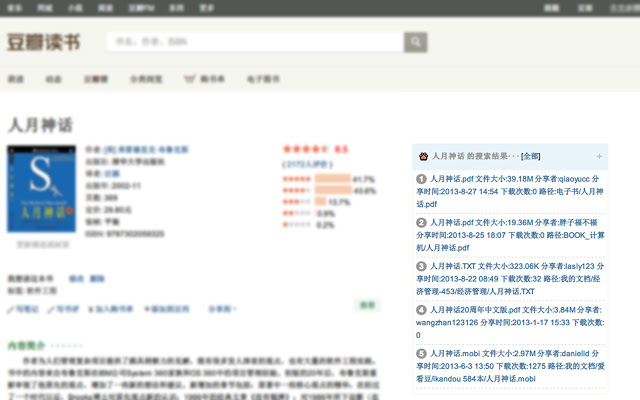This screenshot has height=400, width=640.
Task: Open result 1 人月神话.pdf 39.18M by qiaoyucc
Action: (x=510, y=191)
